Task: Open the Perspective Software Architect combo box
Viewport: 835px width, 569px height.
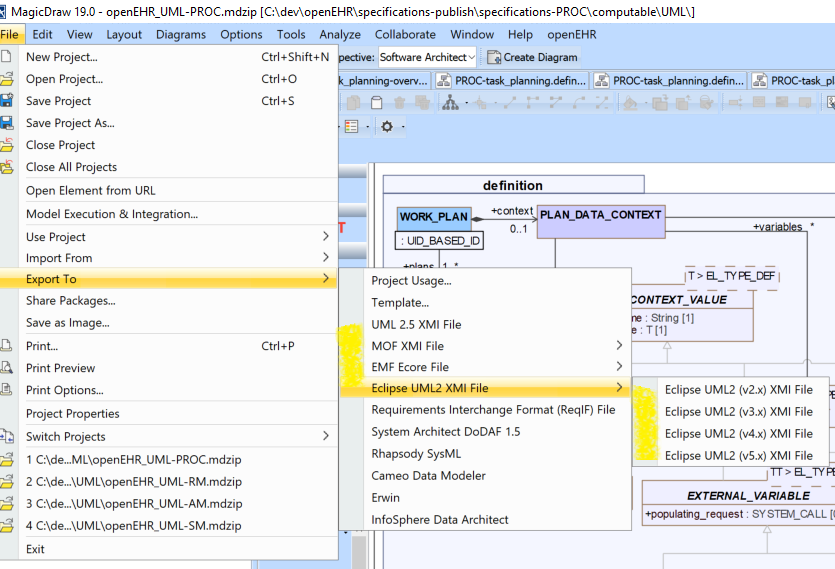Action: click(427, 57)
